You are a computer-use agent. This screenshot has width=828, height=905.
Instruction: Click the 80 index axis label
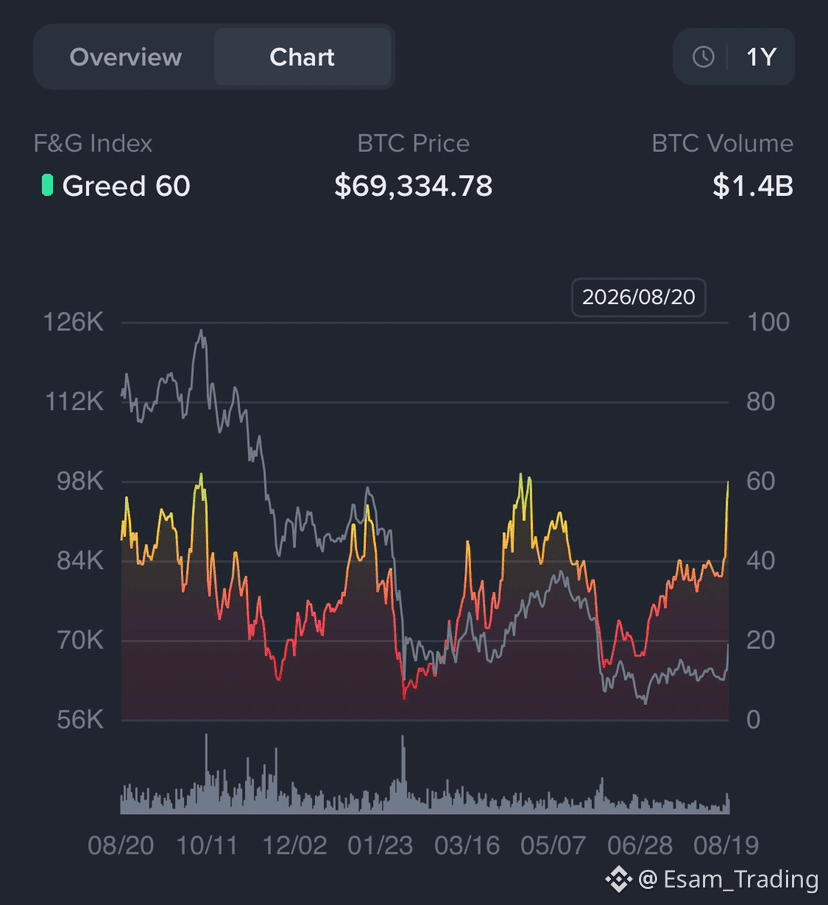pos(760,401)
